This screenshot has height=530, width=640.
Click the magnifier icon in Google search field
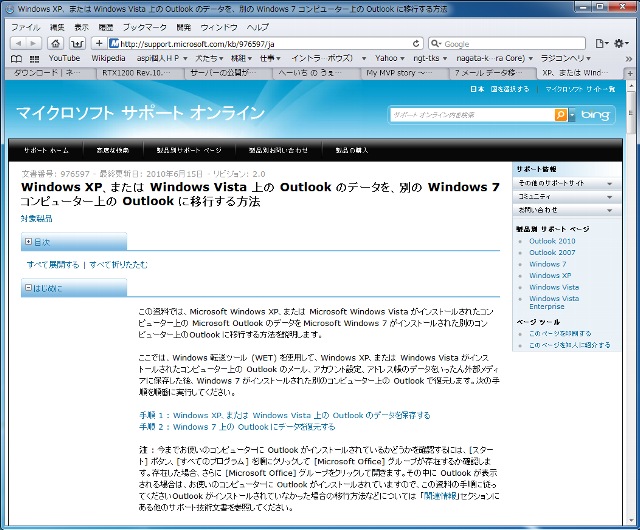coord(436,44)
